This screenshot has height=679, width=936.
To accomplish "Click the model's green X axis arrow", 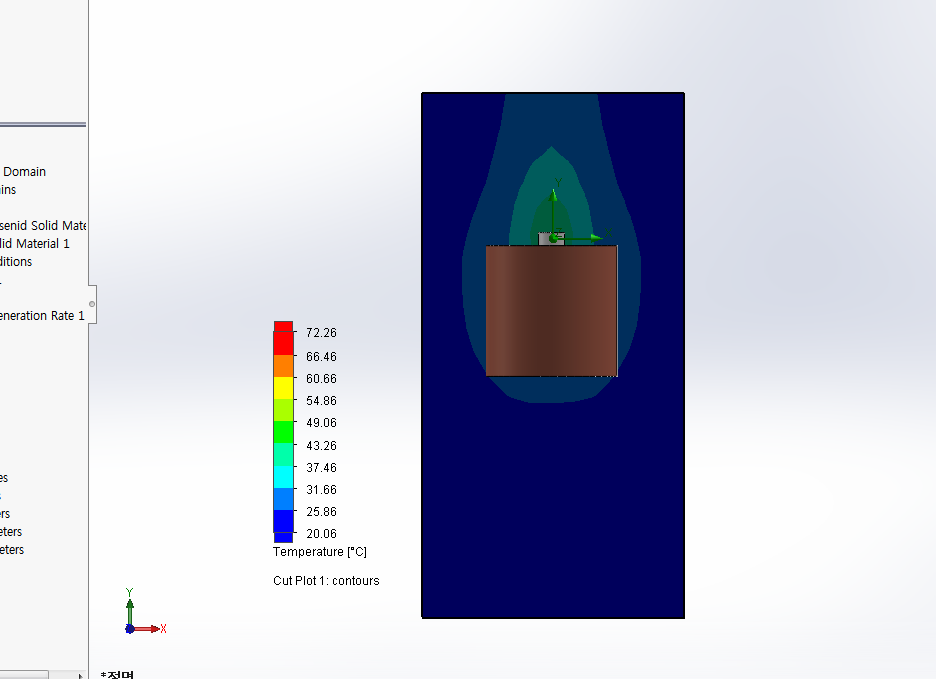I will click(581, 238).
